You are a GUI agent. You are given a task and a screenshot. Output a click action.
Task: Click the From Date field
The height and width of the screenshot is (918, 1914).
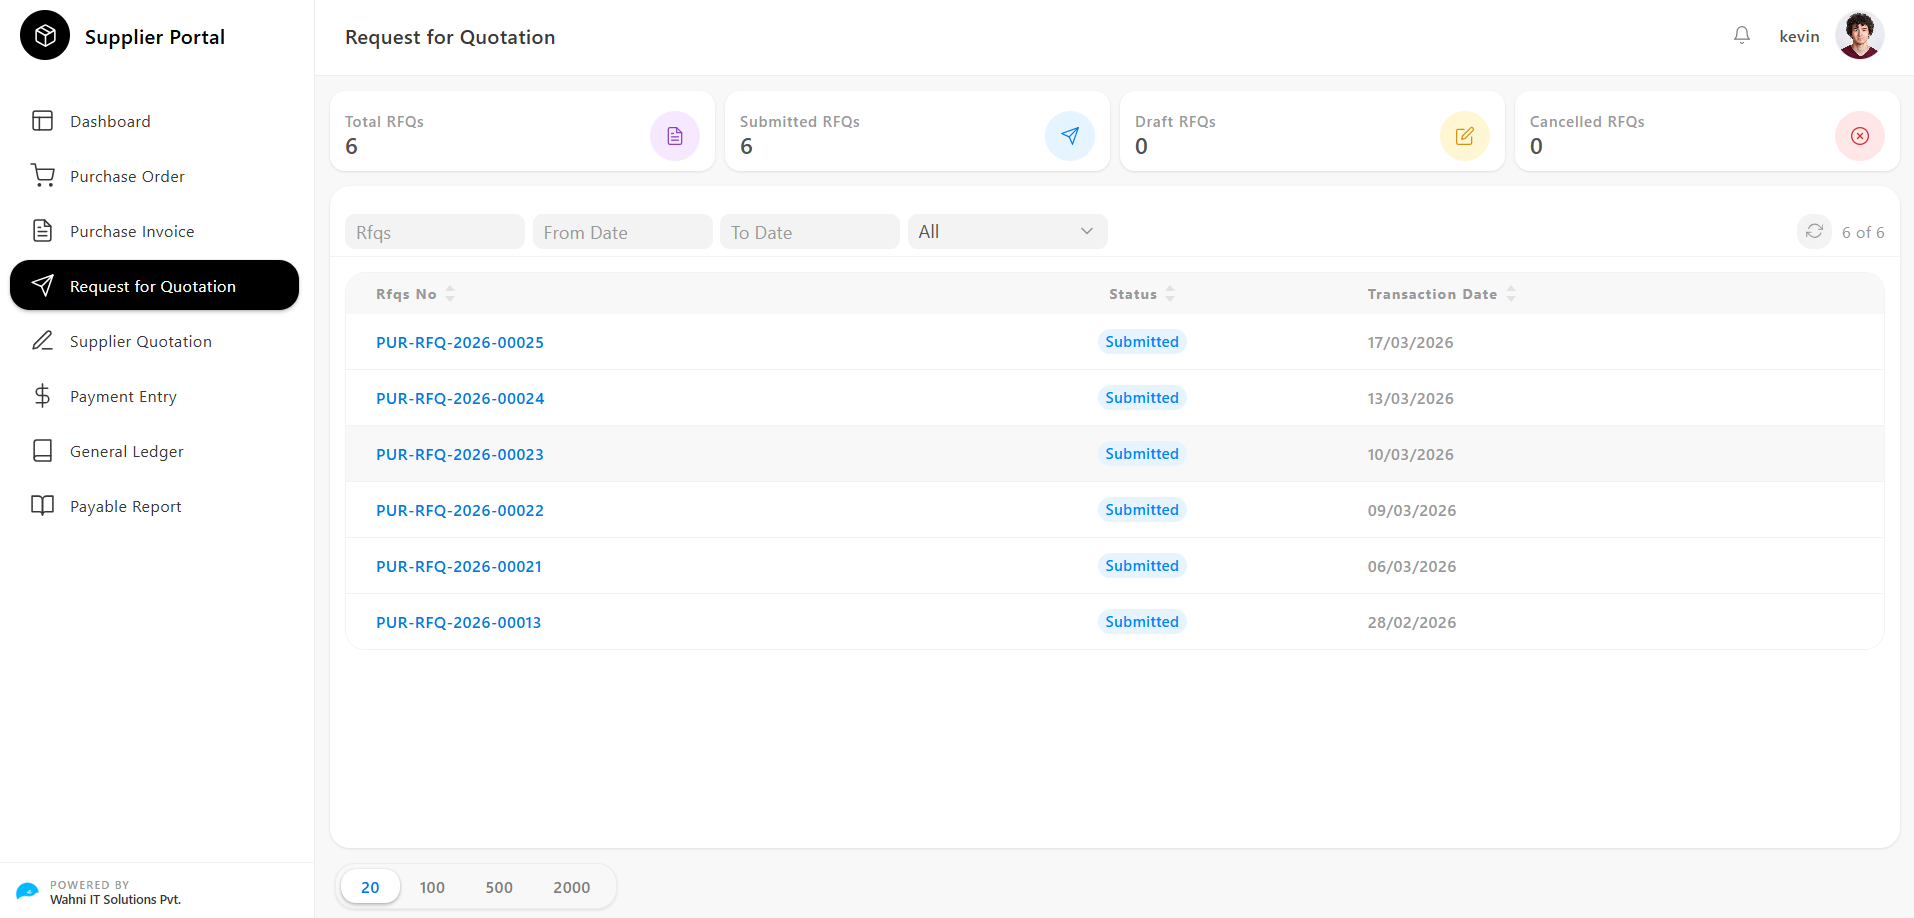(x=622, y=232)
